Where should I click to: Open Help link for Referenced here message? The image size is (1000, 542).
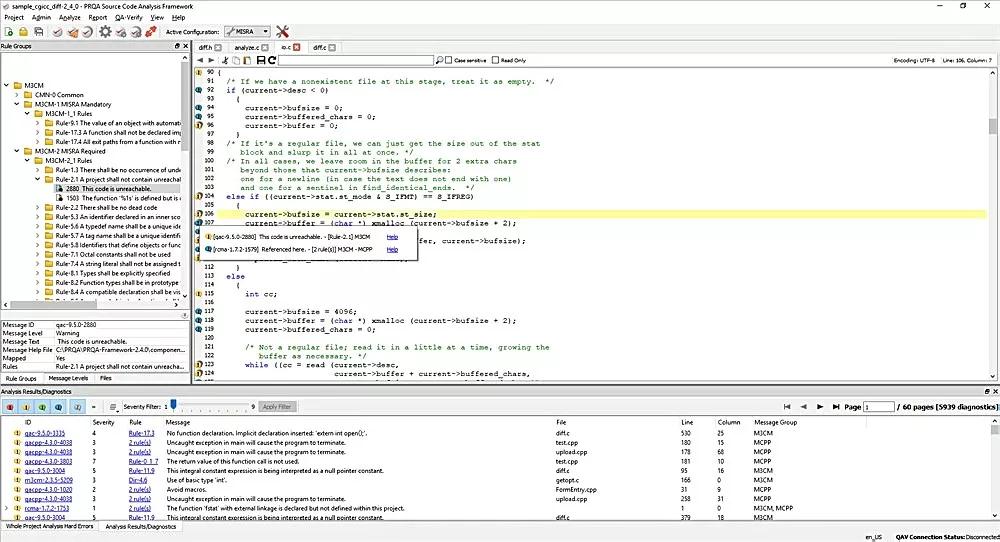392,249
